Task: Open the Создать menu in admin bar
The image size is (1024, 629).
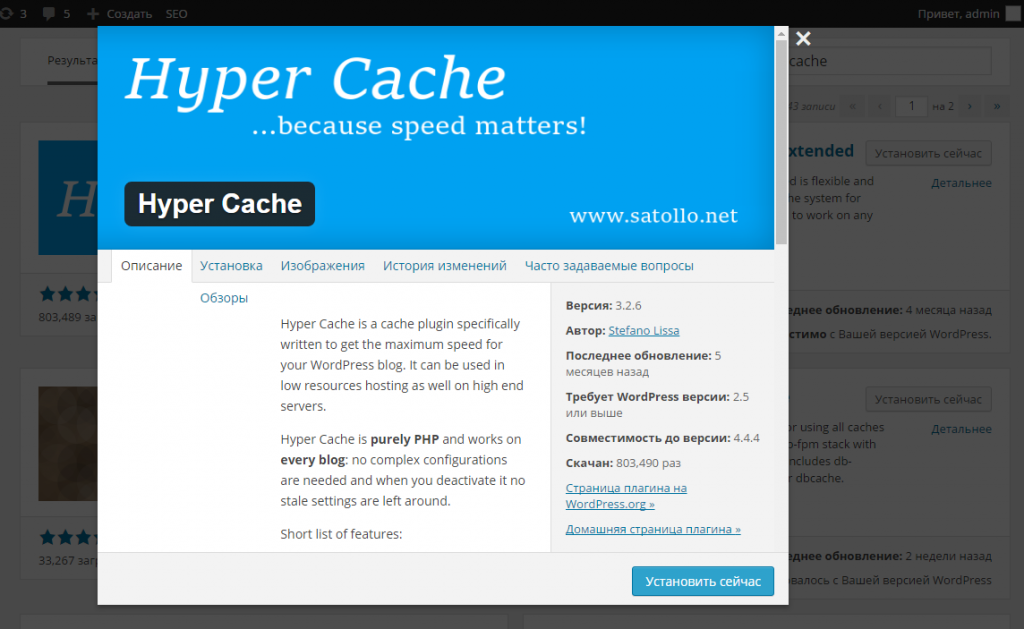Action: click(x=120, y=14)
